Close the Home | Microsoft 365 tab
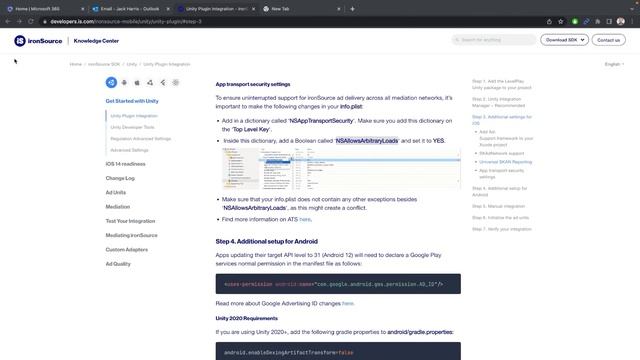Screen dimensions: 640x360 pyautogui.click(x=82, y=9)
